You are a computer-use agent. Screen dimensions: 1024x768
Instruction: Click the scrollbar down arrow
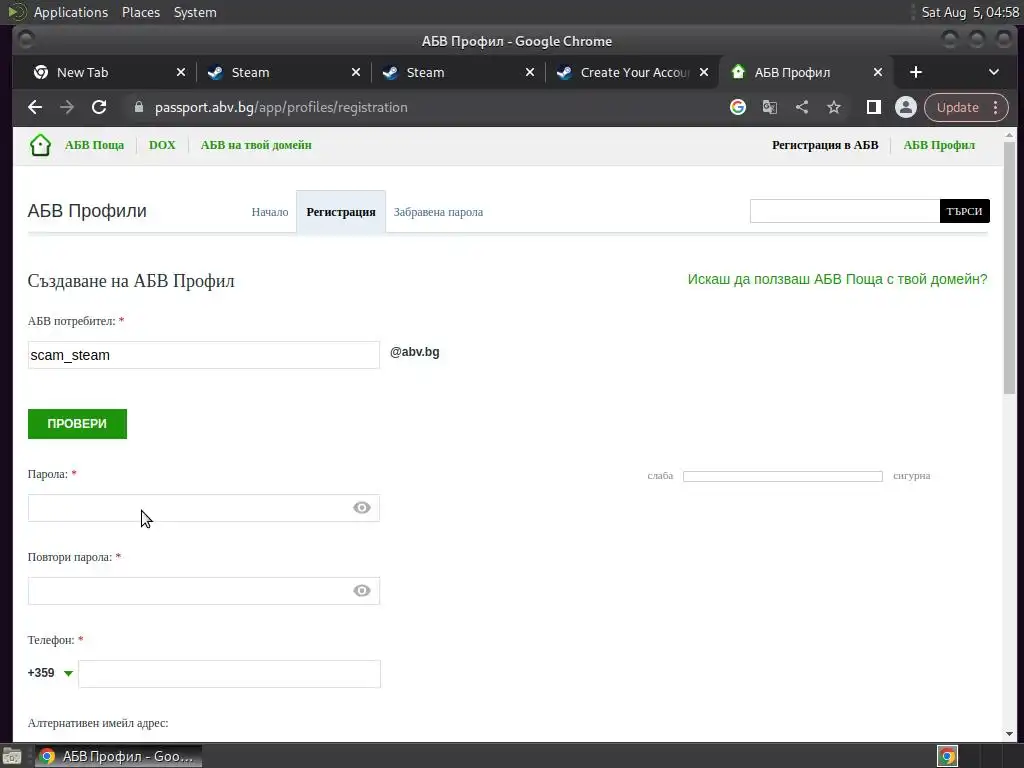(x=1010, y=733)
